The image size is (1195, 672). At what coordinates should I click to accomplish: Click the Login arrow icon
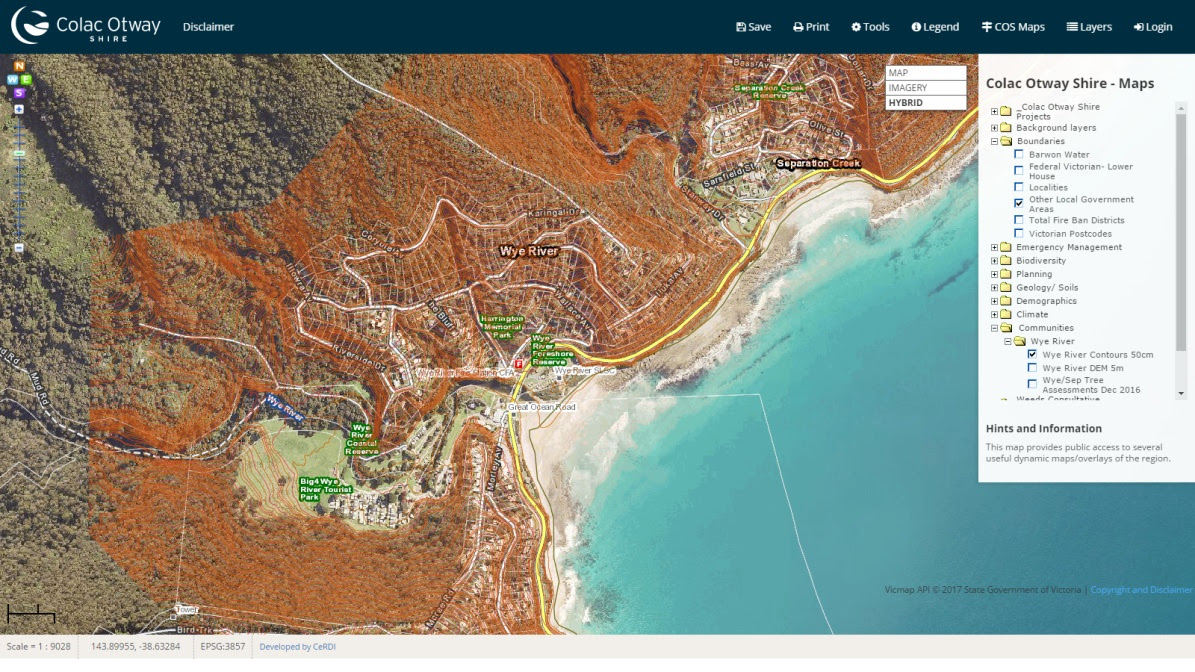(x=1139, y=27)
